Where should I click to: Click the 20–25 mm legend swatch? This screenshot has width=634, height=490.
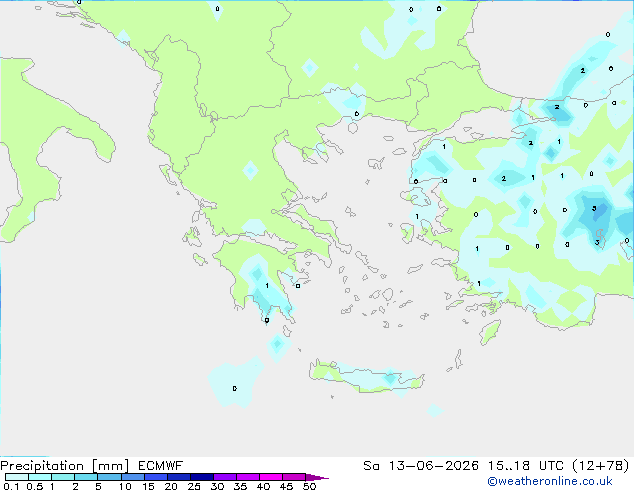tap(179, 477)
